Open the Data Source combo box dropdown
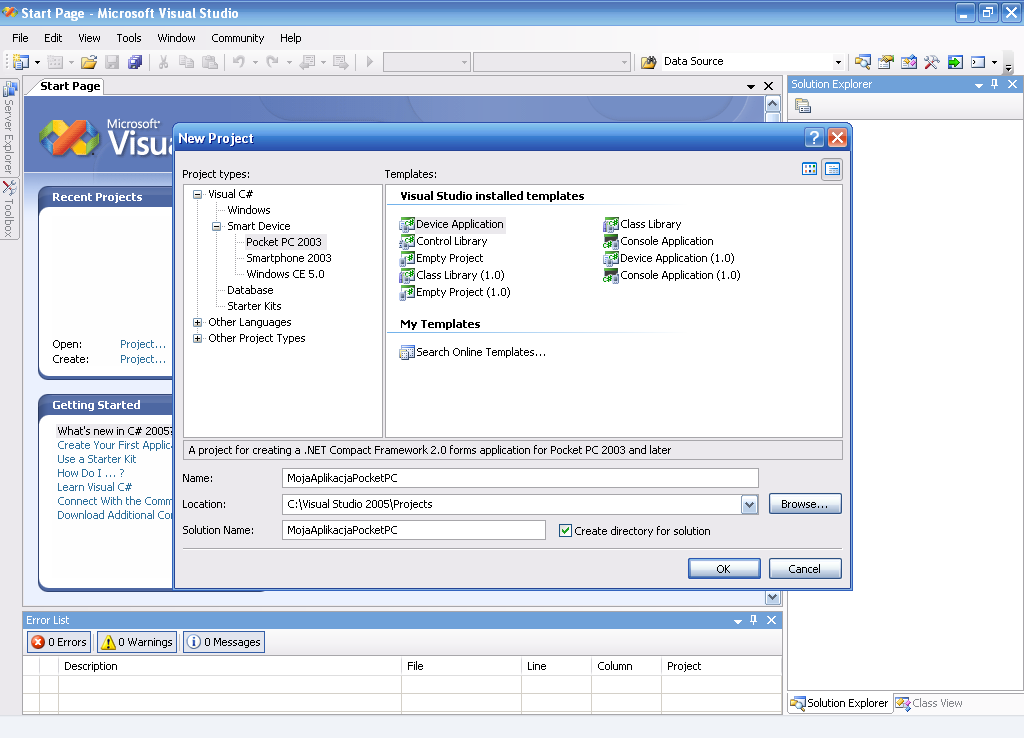1024x738 pixels. pyautogui.click(x=839, y=62)
